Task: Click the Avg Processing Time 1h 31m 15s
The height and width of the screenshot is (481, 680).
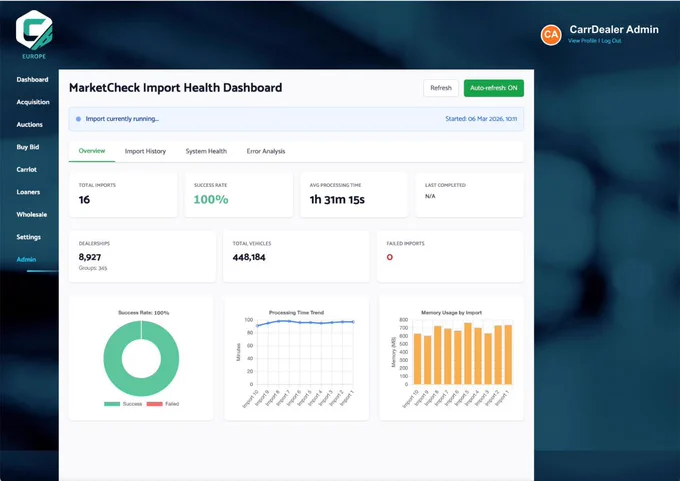Action: (x=337, y=200)
